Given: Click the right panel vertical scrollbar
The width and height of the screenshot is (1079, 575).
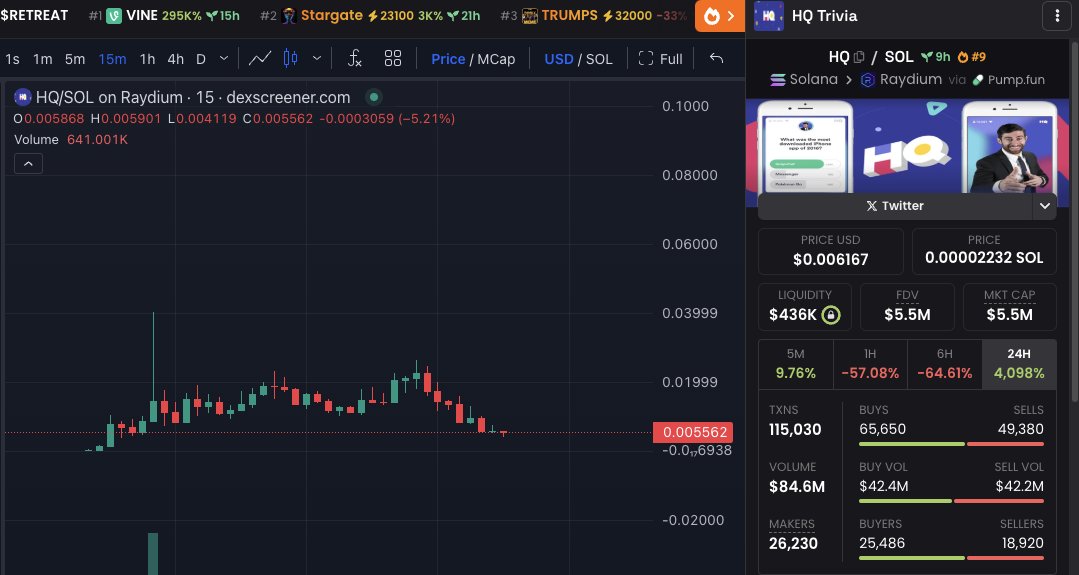Looking at the screenshot, I should coord(1074,220).
